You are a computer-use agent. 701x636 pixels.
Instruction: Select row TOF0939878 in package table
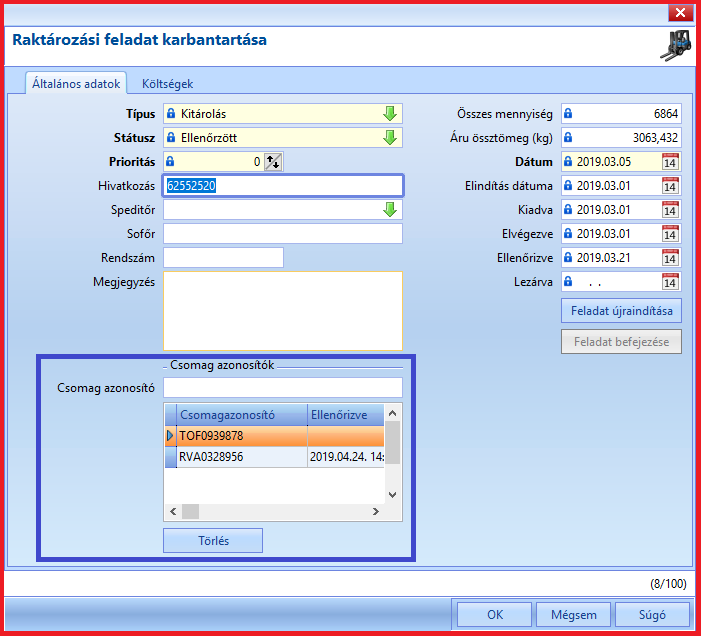274,435
